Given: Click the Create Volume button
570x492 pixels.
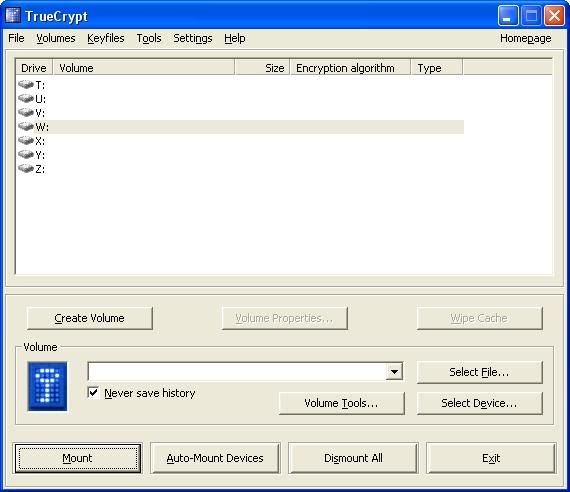Looking at the screenshot, I should 89,318.
